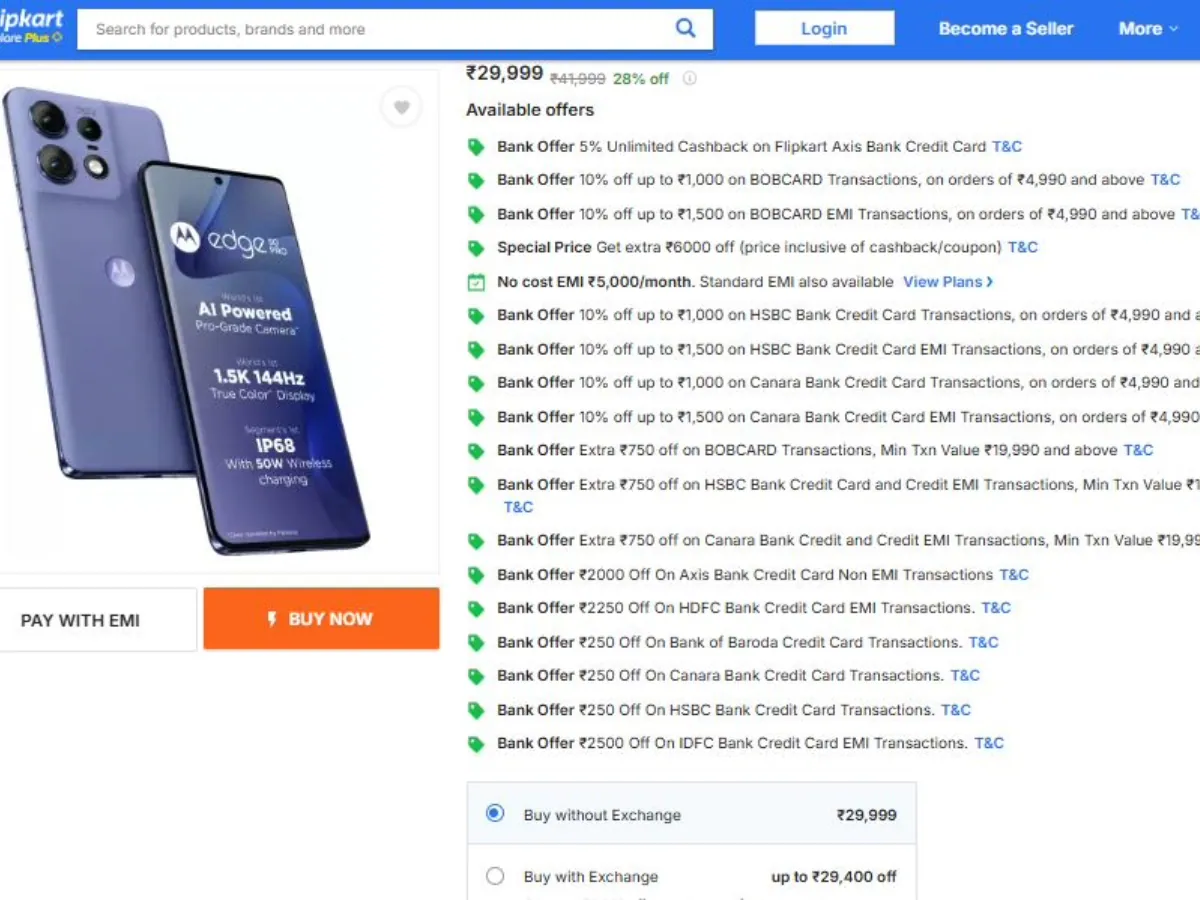Open the Flipkart logo home link
Screen dimensions: 1200x900
pyautogui.click(x=32, y=28)
